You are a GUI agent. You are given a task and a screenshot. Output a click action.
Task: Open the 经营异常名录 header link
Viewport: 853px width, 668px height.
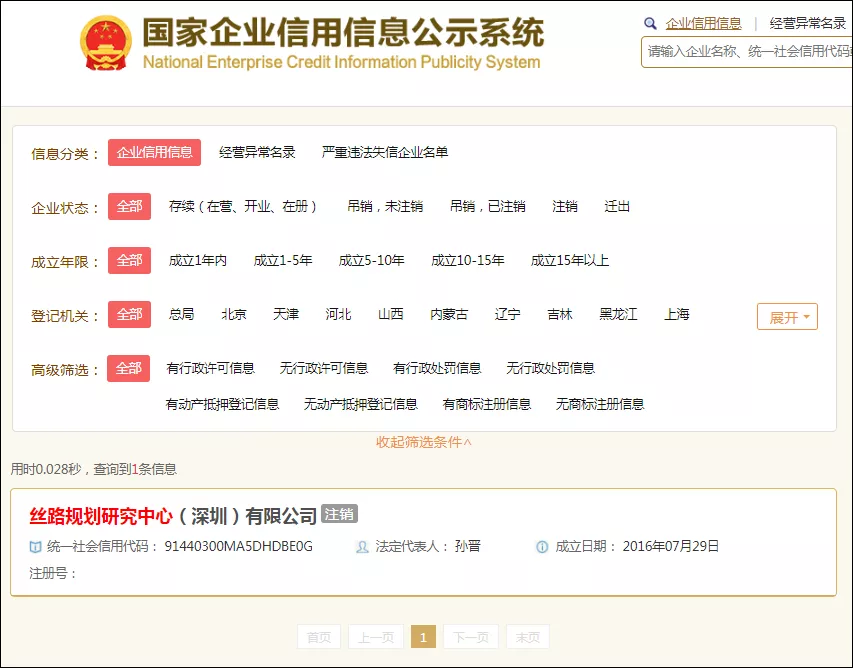(x=808, y=23)
